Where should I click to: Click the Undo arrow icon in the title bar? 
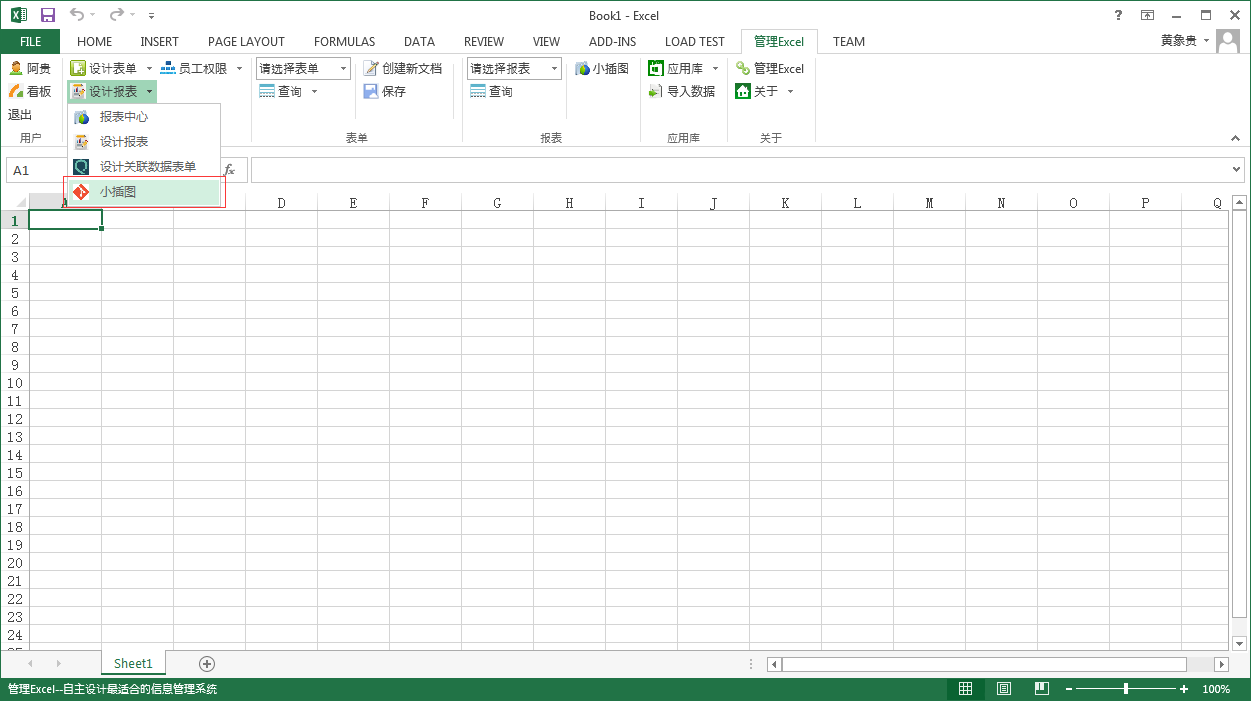coord(78,15)
